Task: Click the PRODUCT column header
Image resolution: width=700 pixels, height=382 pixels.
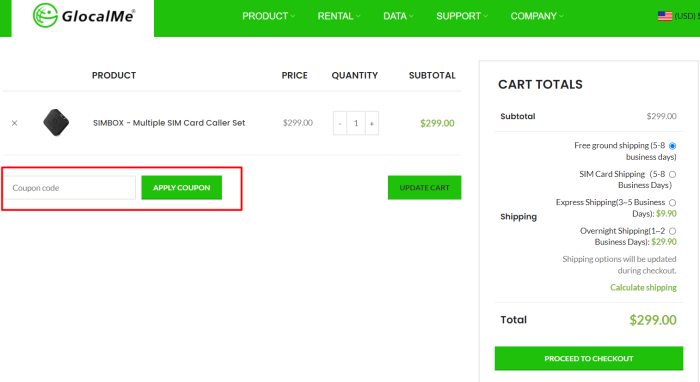Action: pos(114,75)
